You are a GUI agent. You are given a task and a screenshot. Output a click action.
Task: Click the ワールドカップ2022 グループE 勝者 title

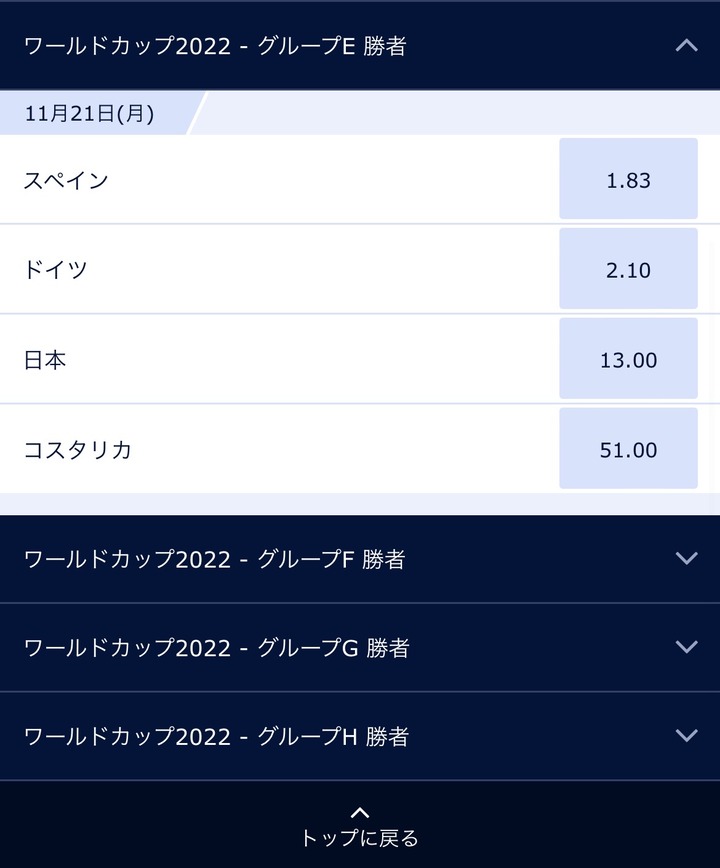coord(215,46)
